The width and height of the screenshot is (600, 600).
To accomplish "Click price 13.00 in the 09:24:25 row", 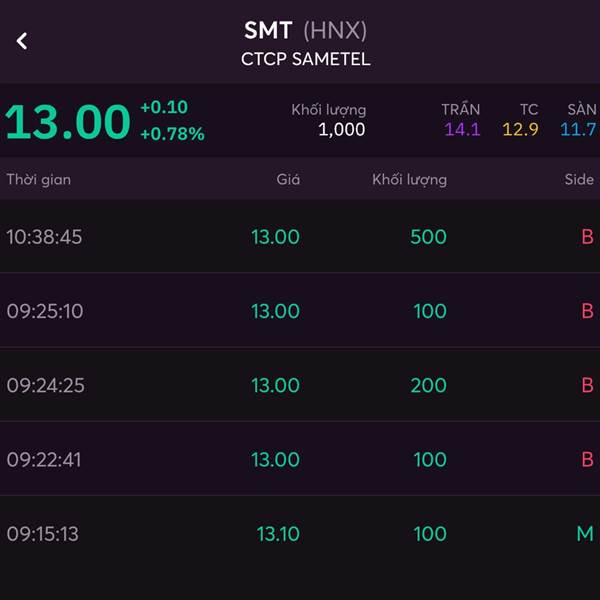I will tap(275, 385).
